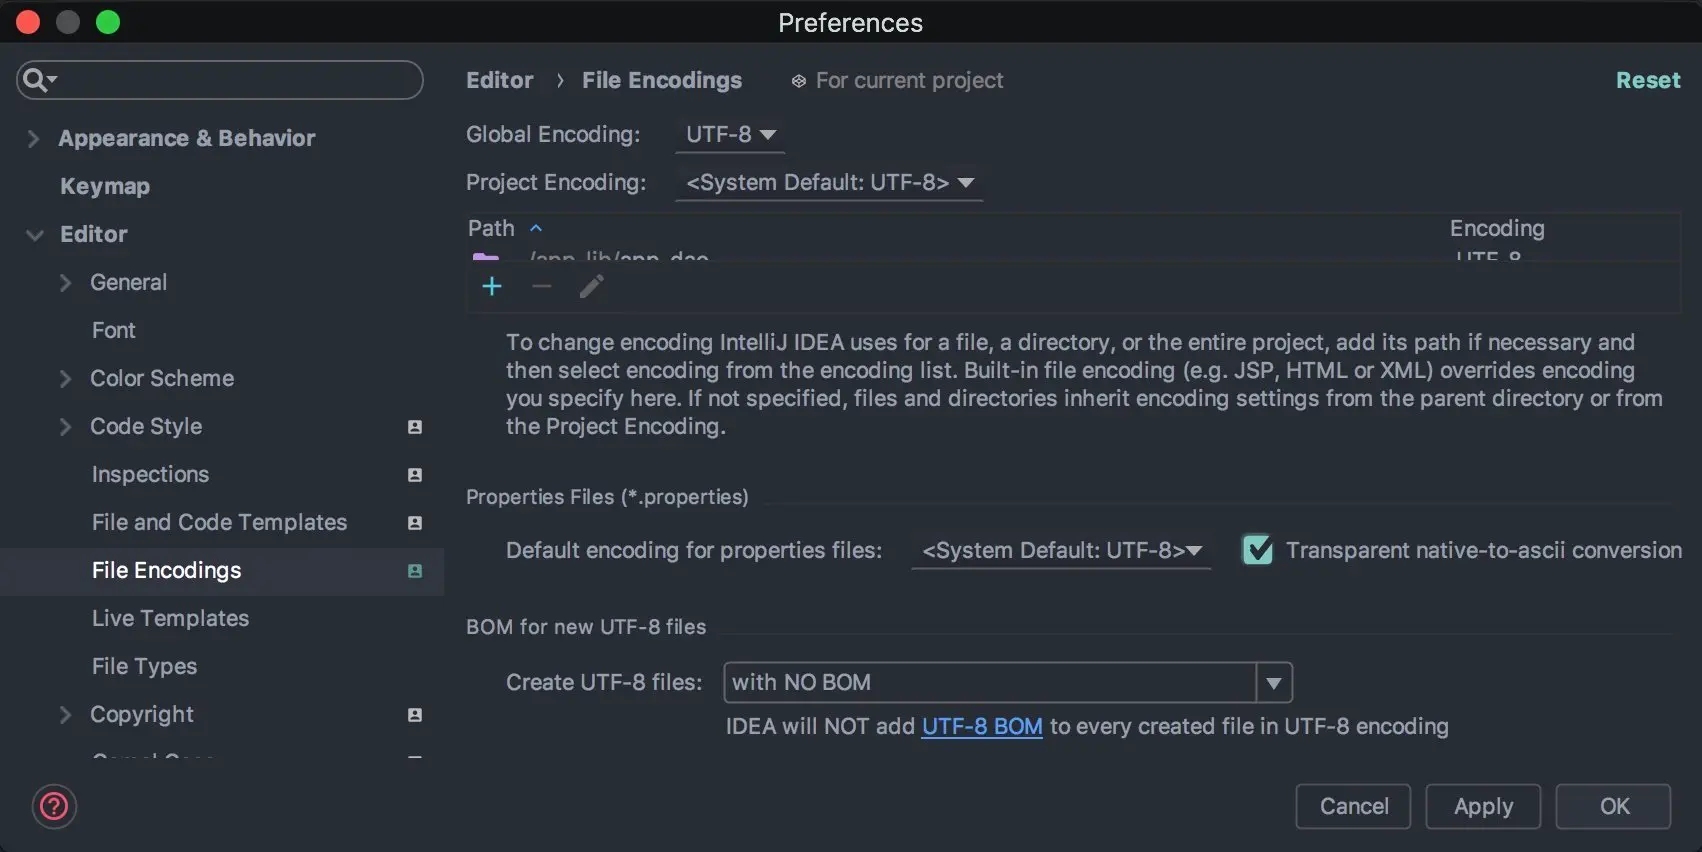Image resolution: width=1702 pixels, height=852 pixels.
Task: Click the Apply button
Action: [x=1483, y=807]
